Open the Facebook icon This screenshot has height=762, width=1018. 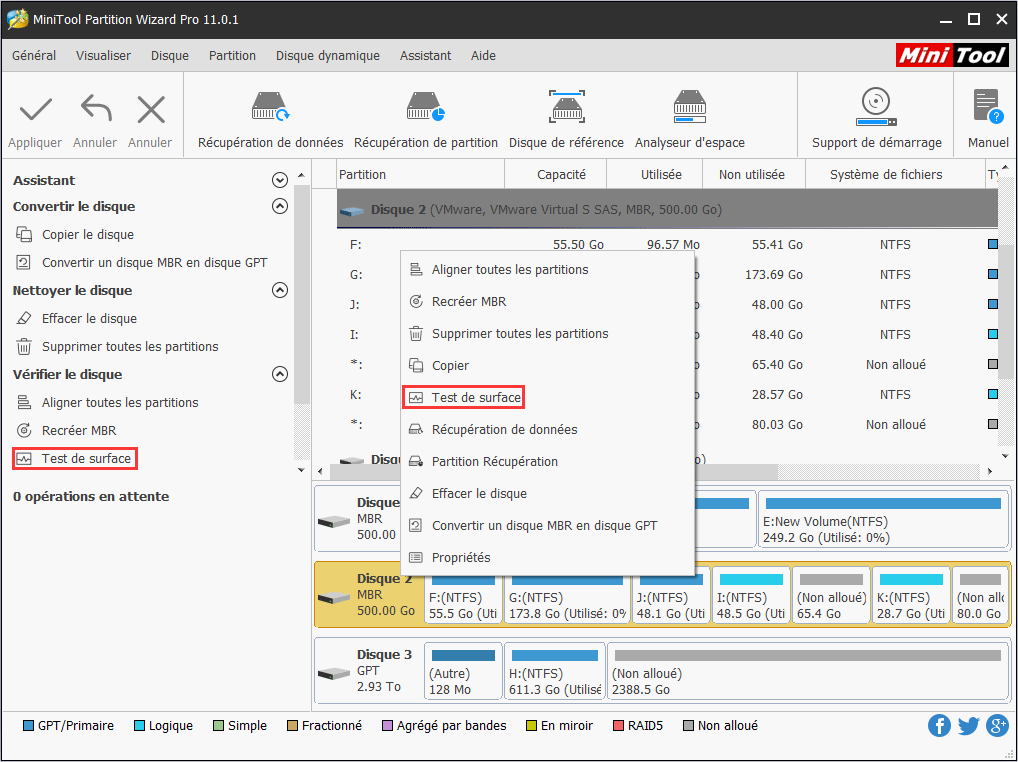(x=939, y=726)
